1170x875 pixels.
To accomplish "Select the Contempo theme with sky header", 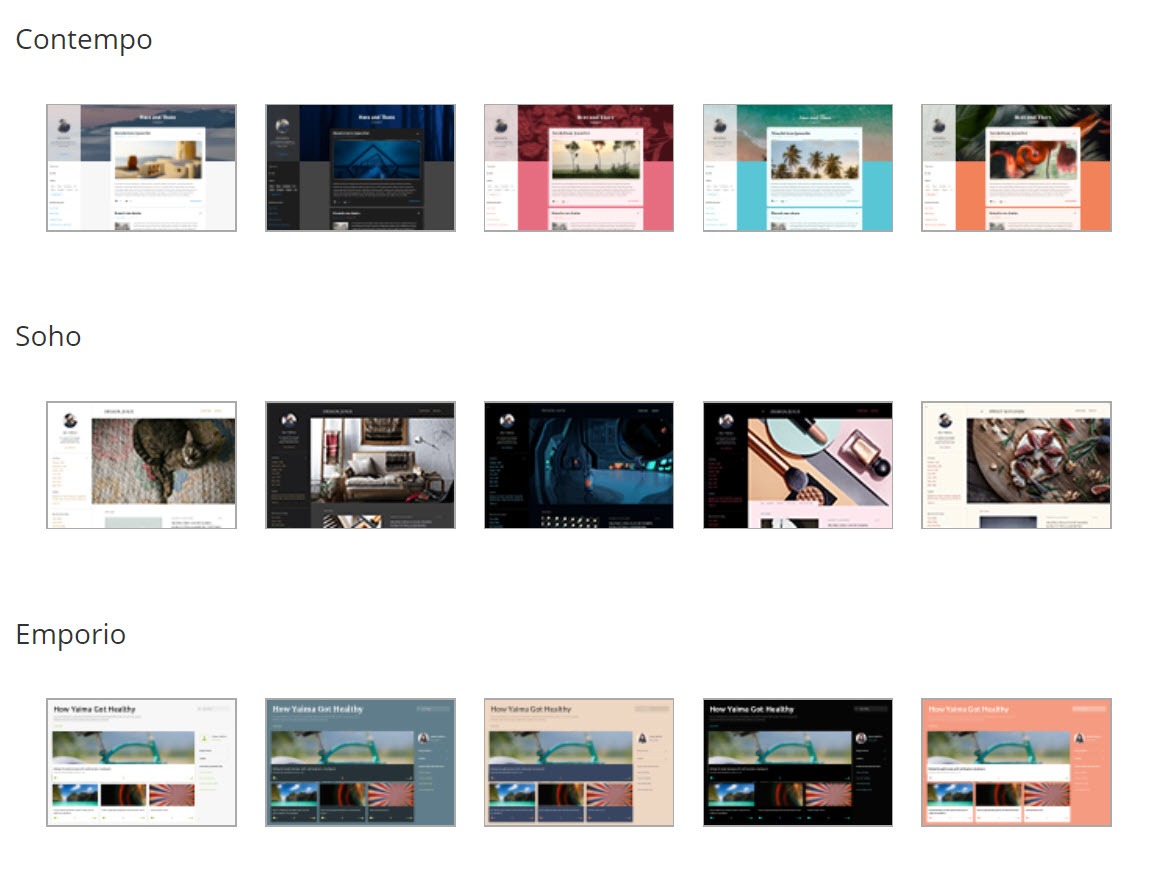I will [x=141, y=168].
